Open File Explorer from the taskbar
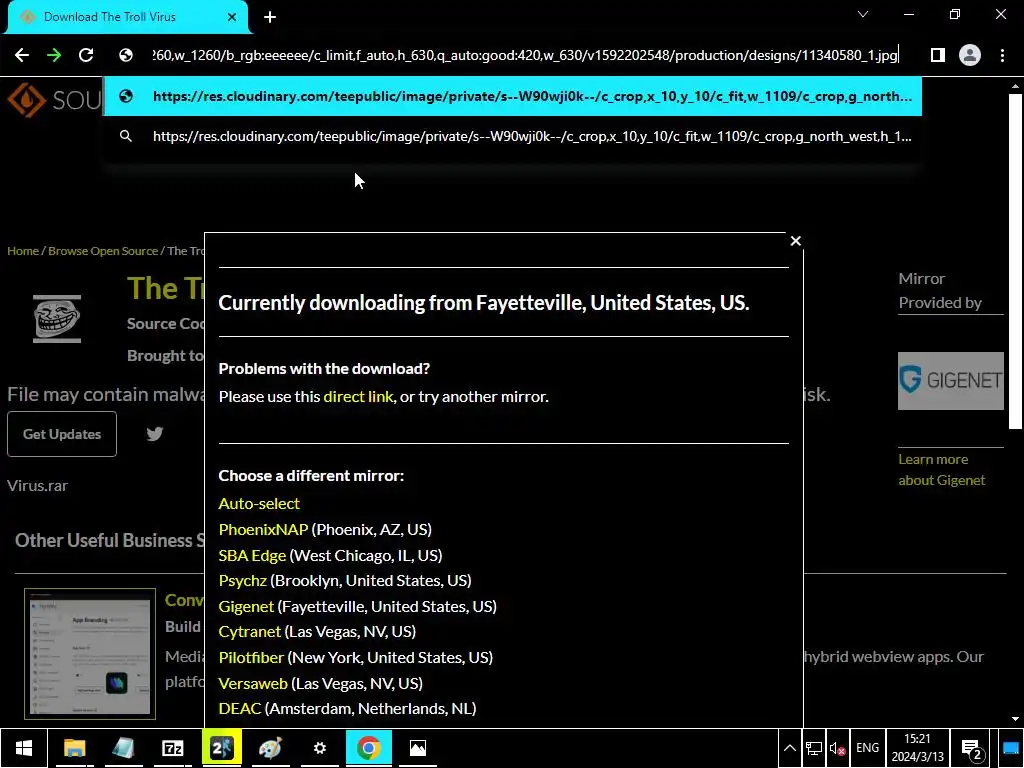Viewport: 1024px width, 768px height. coord(74,748)
